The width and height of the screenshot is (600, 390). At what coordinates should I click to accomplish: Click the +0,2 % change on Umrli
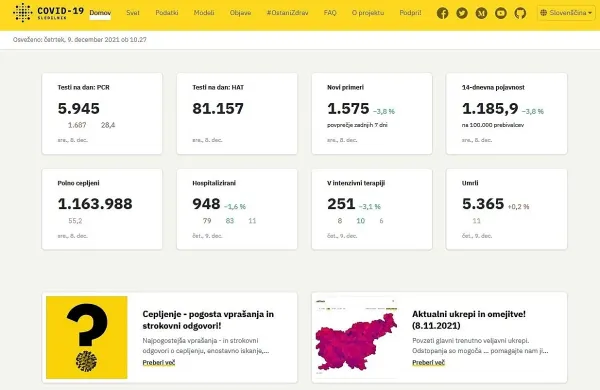point(518,207)
